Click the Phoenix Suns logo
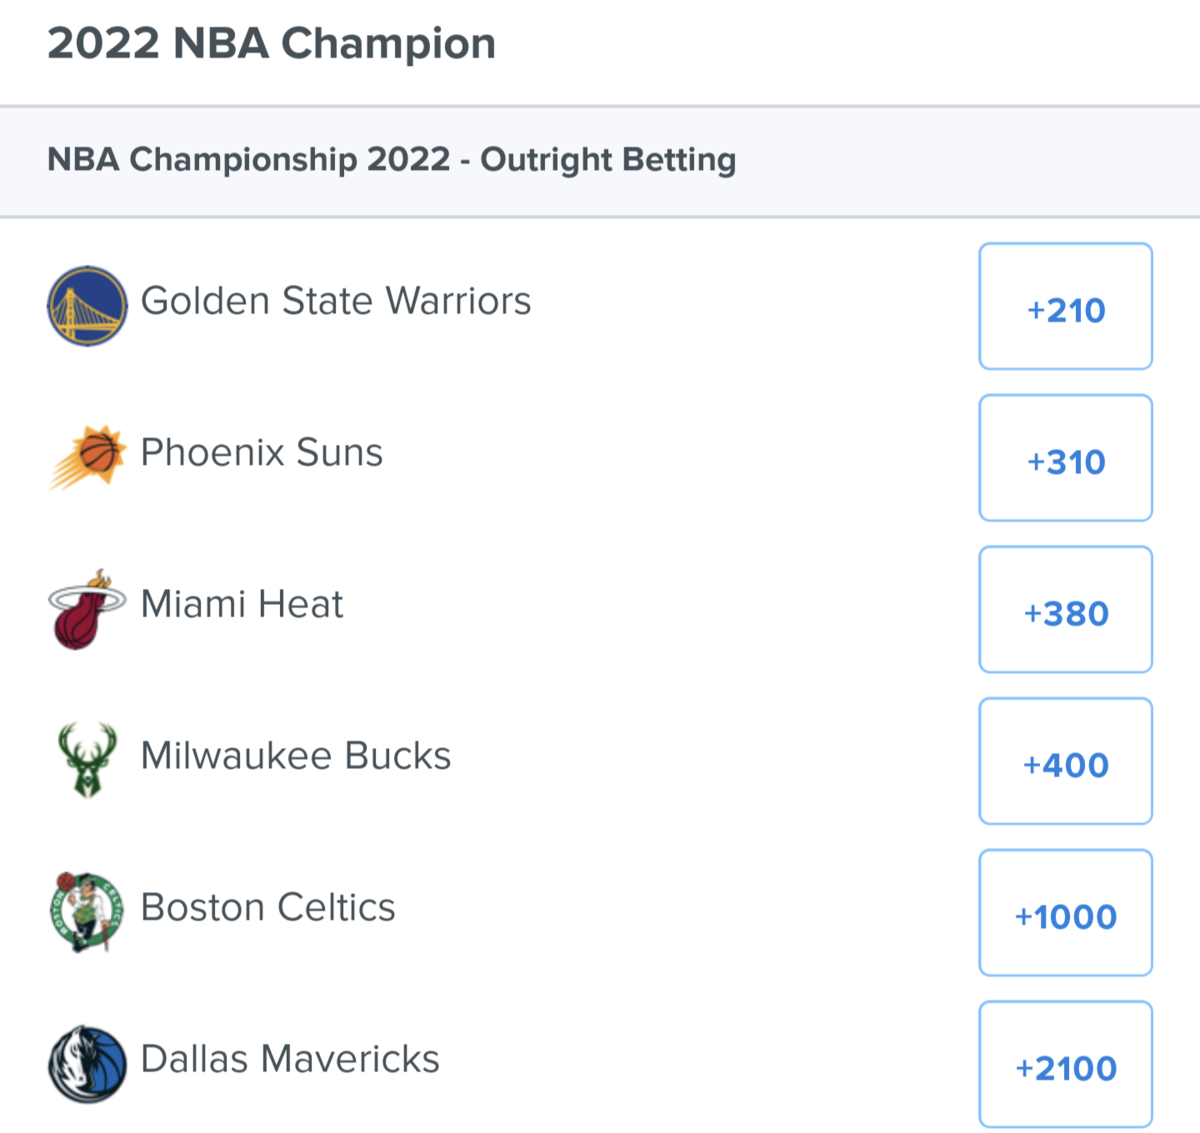 [87, 457]
